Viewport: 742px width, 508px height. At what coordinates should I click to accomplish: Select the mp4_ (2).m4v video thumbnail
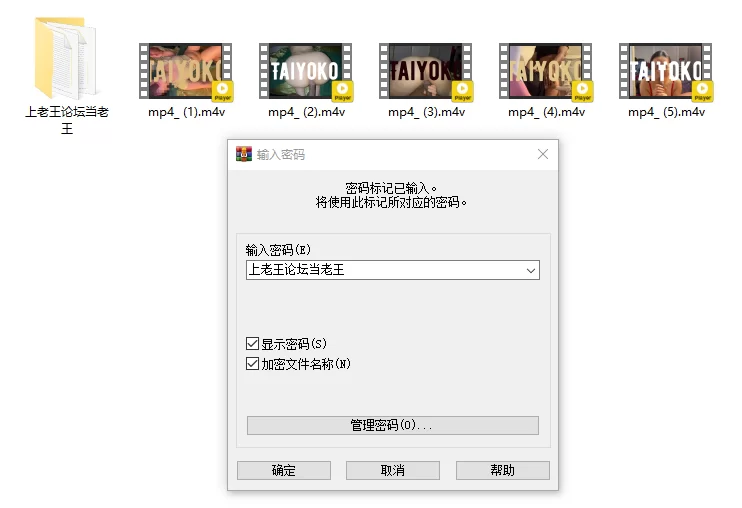306,71
